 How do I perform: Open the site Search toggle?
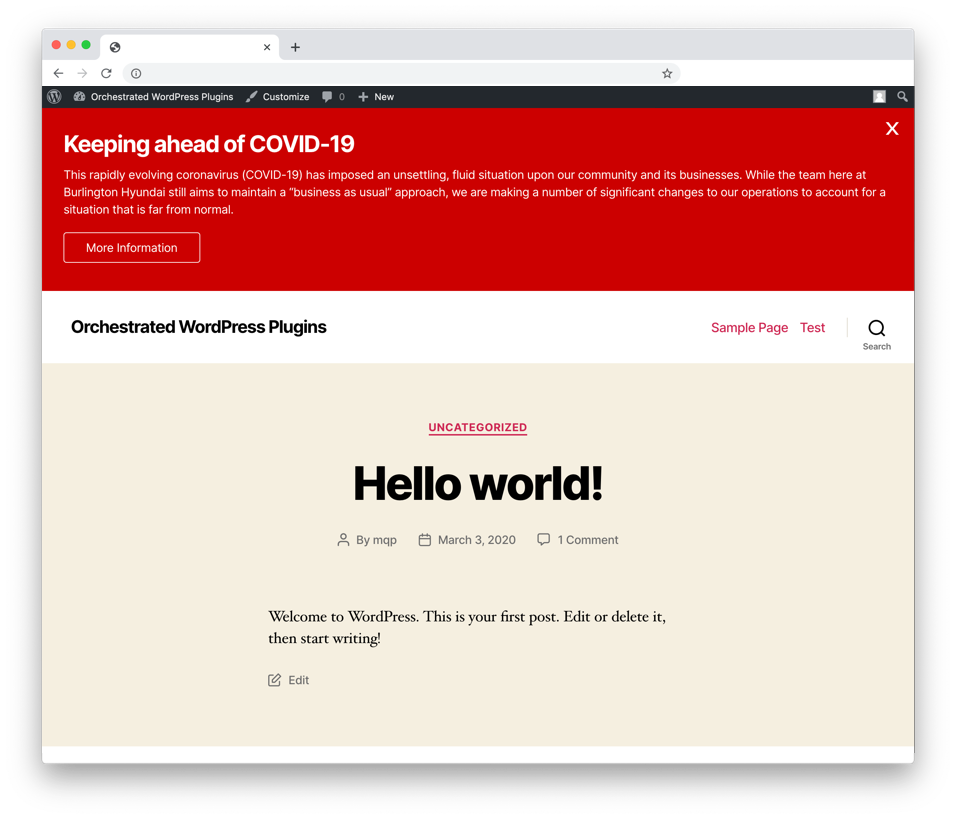tap(877, 335)
